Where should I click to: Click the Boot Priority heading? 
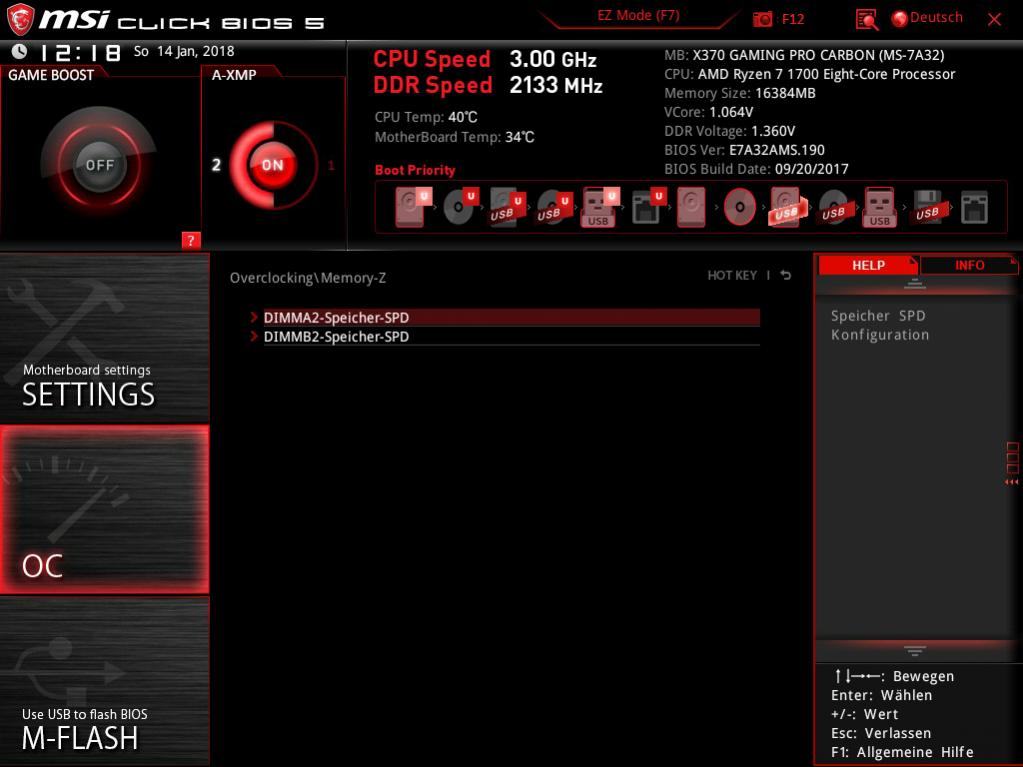tap(415, 170)
